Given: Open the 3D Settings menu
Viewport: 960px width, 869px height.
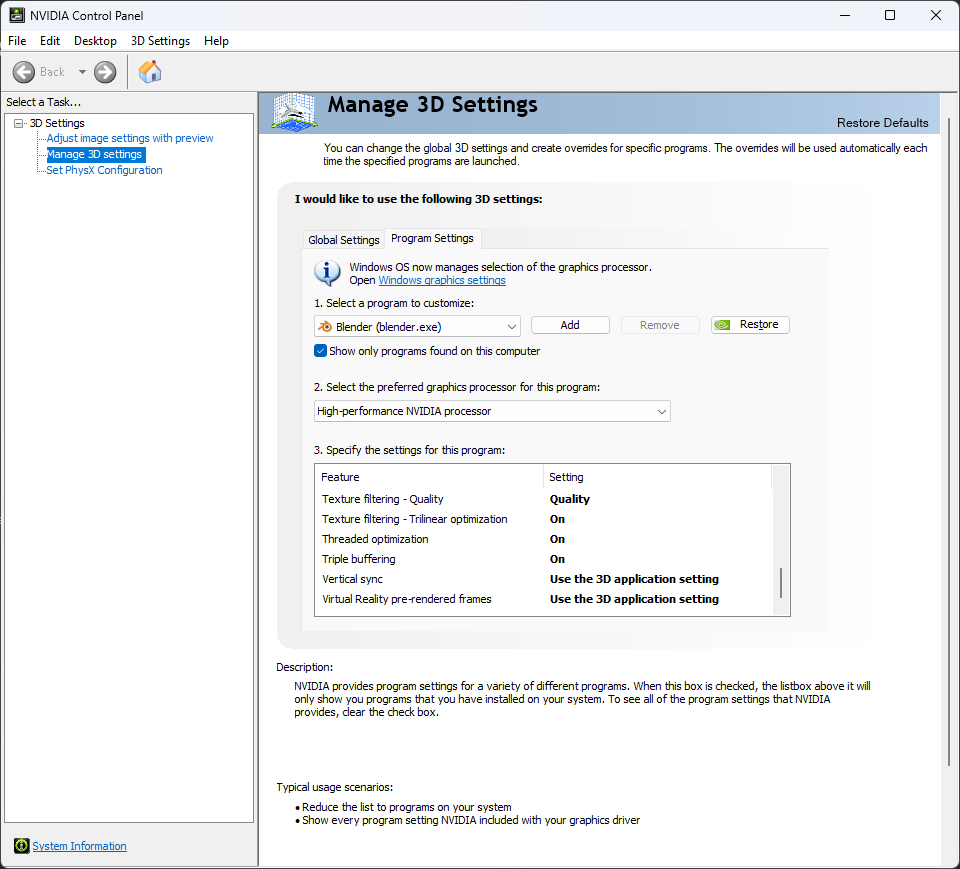Looking at the screenshot, I should pos(160,41).
